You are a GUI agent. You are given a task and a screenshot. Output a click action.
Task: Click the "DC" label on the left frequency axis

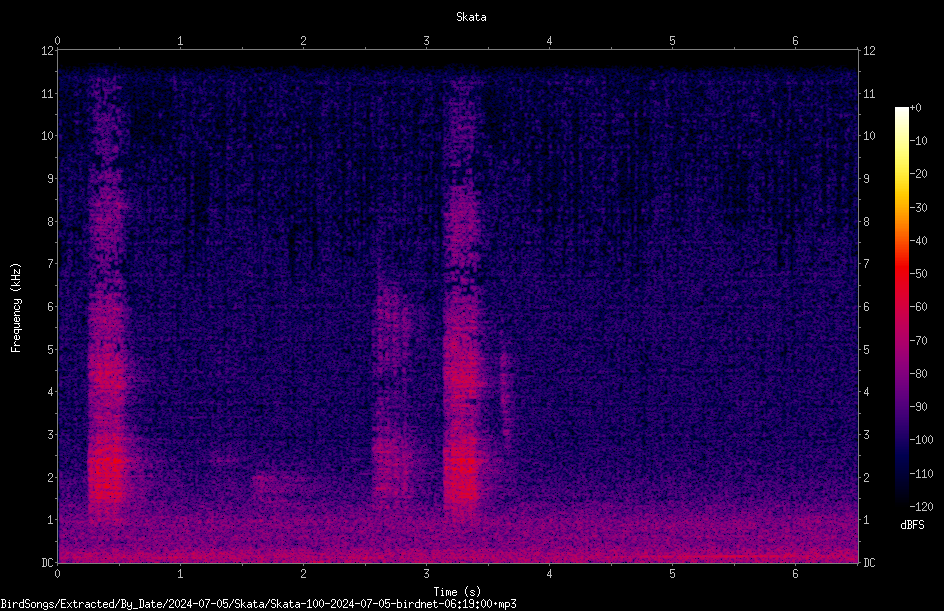(x=48, y=563)
